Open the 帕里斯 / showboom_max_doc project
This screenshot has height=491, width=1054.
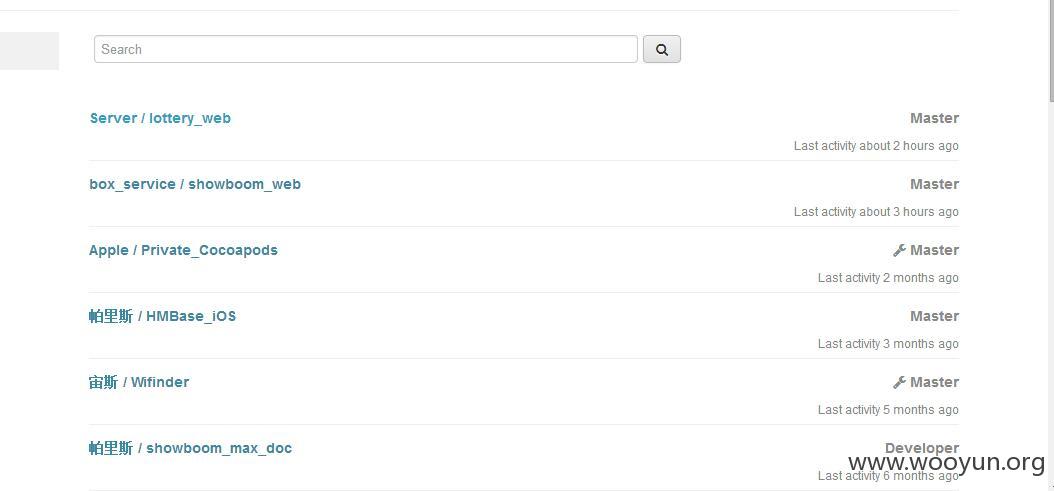[x=190, y=448]
